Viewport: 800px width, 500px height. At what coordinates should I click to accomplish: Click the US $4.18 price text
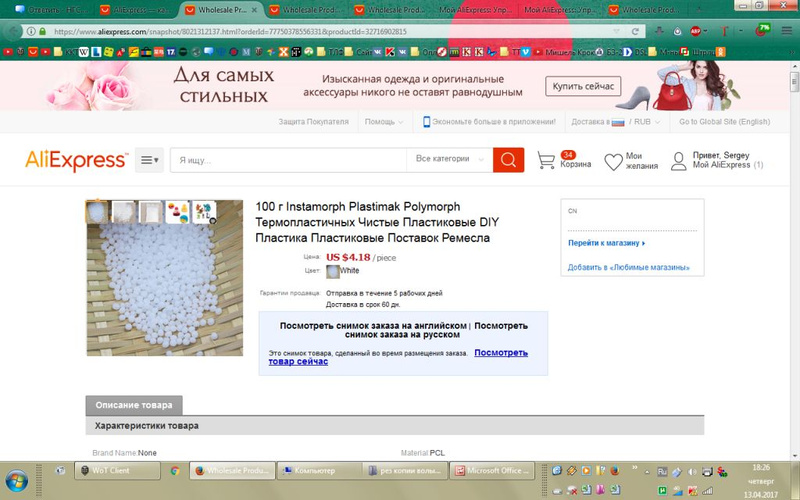tap(348, 257)
